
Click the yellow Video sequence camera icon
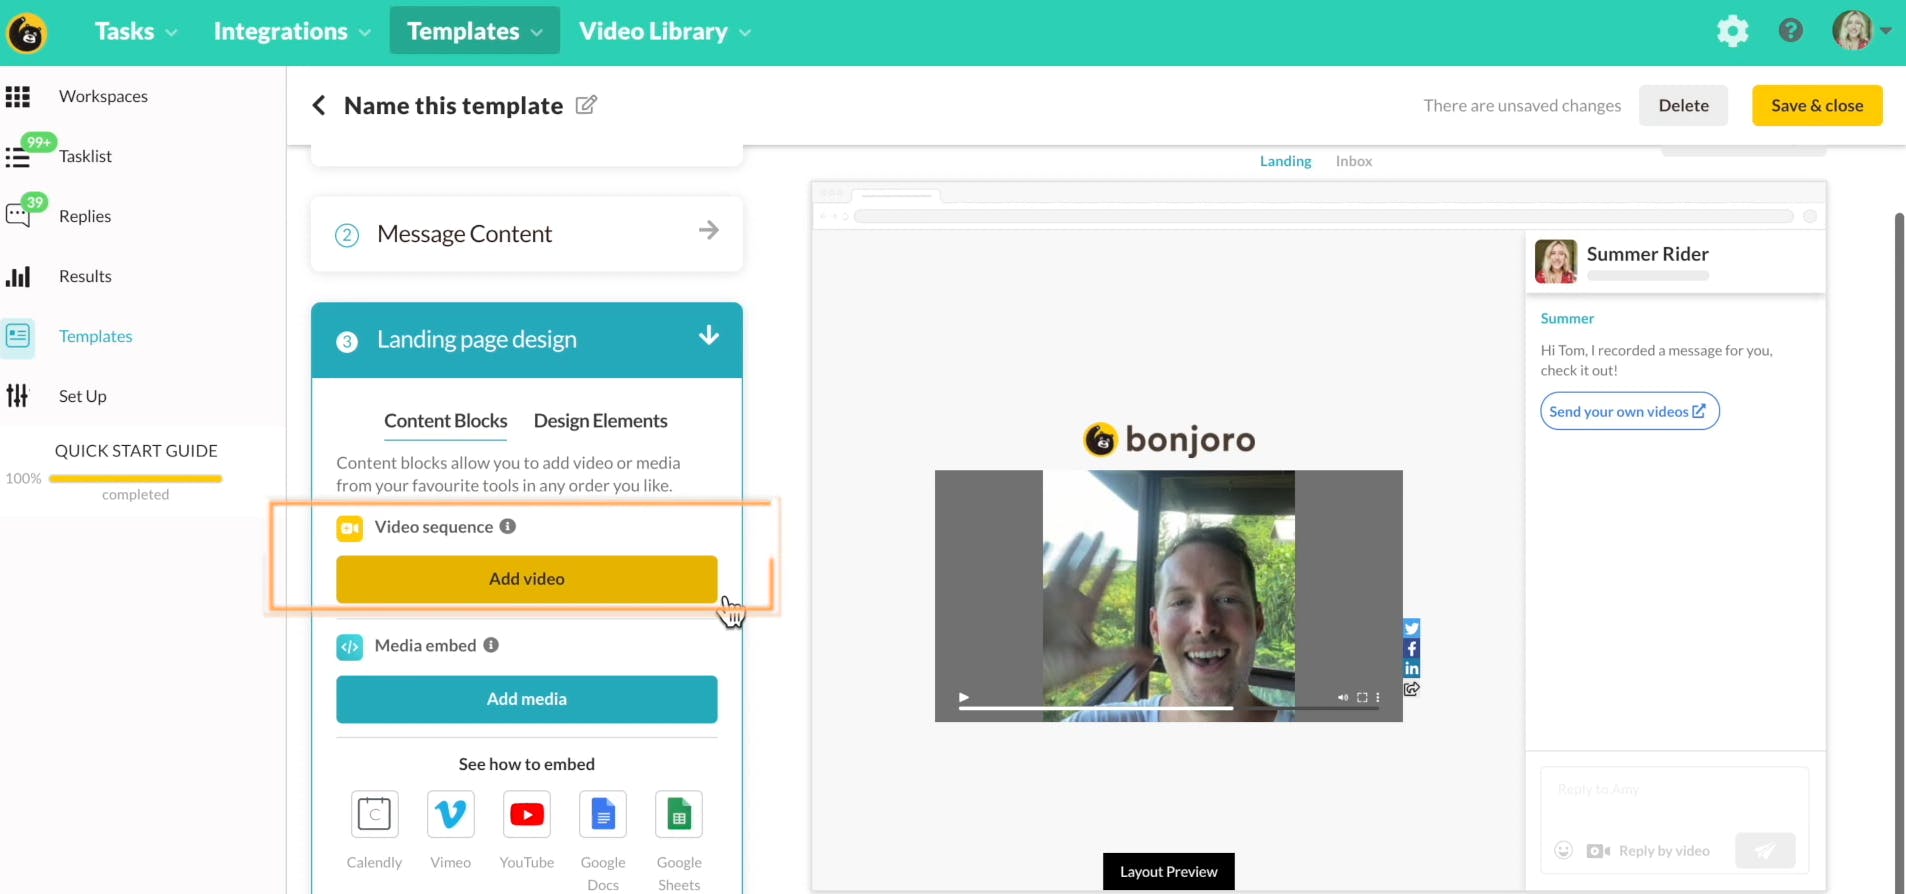pos(350,528)
